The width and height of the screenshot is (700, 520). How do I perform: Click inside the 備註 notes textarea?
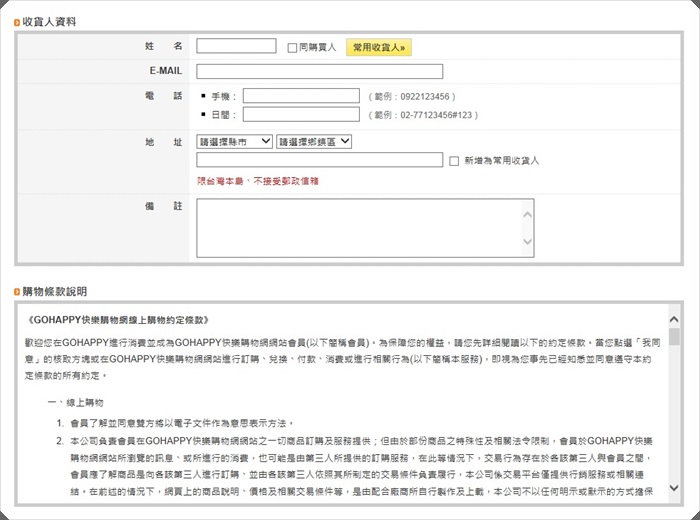point(357,225)
